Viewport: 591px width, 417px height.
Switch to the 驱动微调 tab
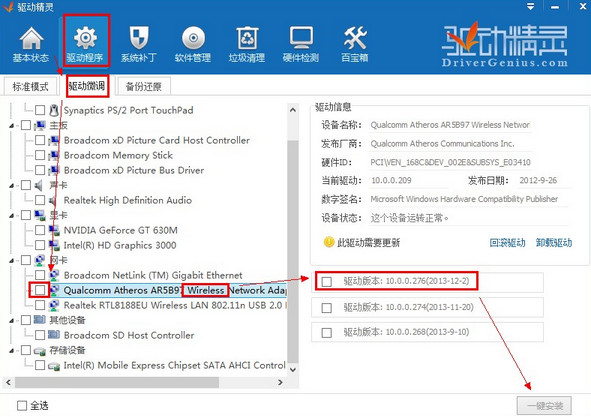[86, 86]
